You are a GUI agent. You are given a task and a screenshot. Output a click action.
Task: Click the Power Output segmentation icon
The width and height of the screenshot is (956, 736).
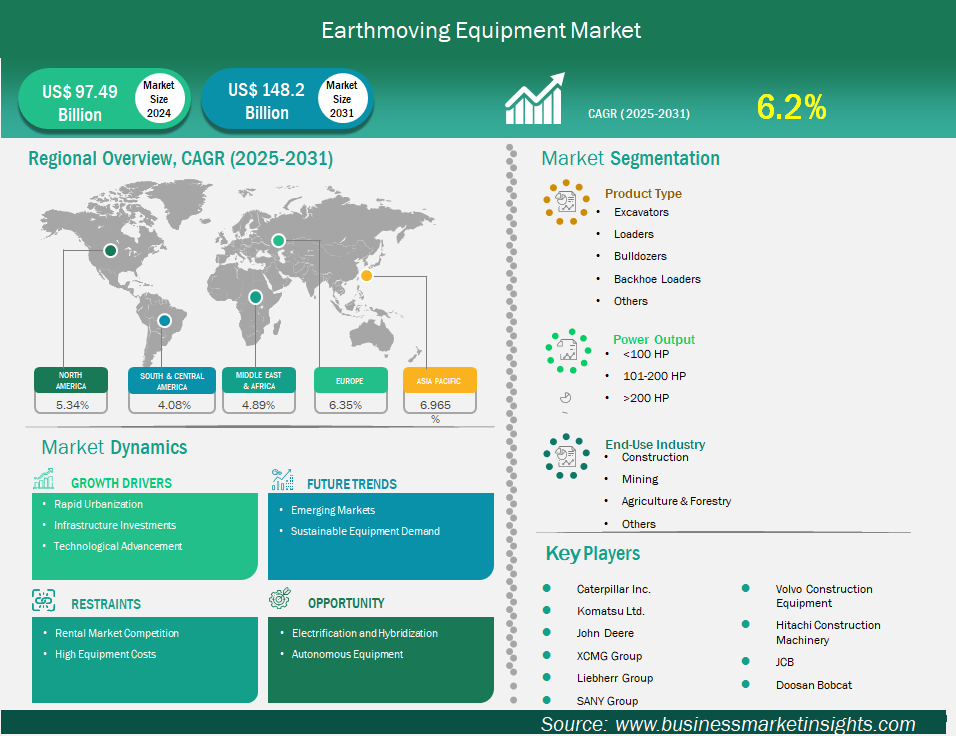click(567, 350)
